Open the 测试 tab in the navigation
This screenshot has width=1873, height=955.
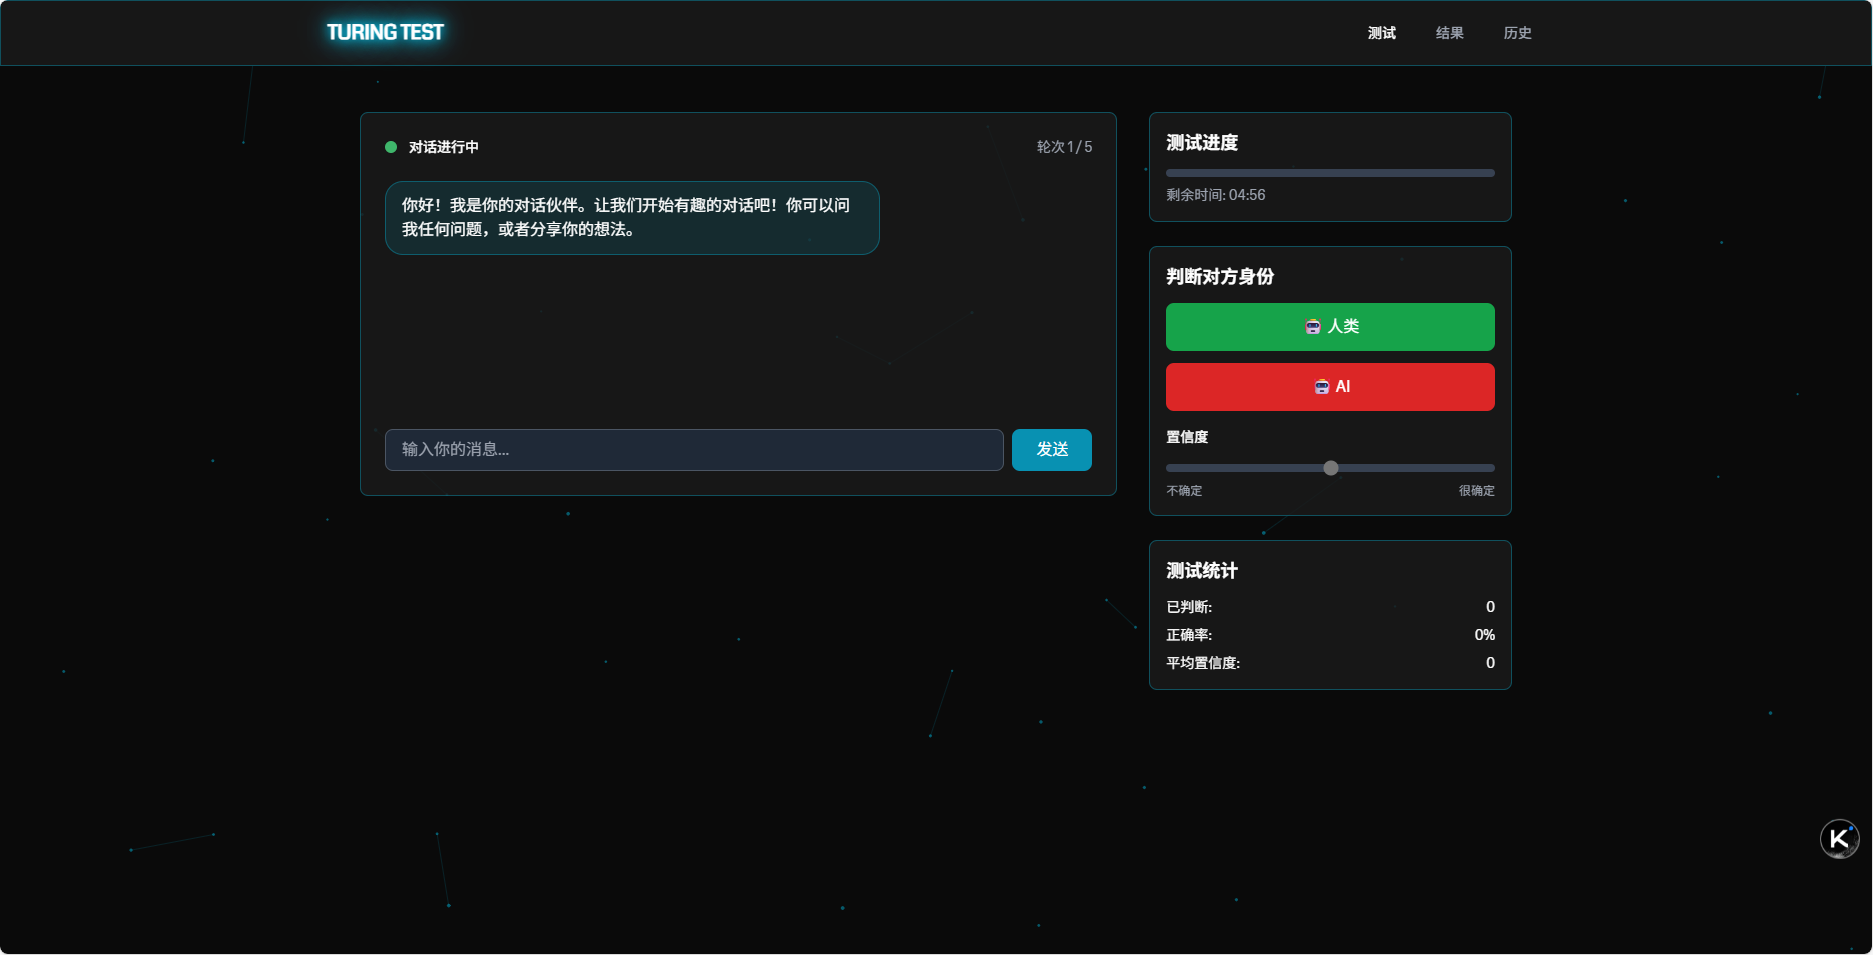point(1381,33)
